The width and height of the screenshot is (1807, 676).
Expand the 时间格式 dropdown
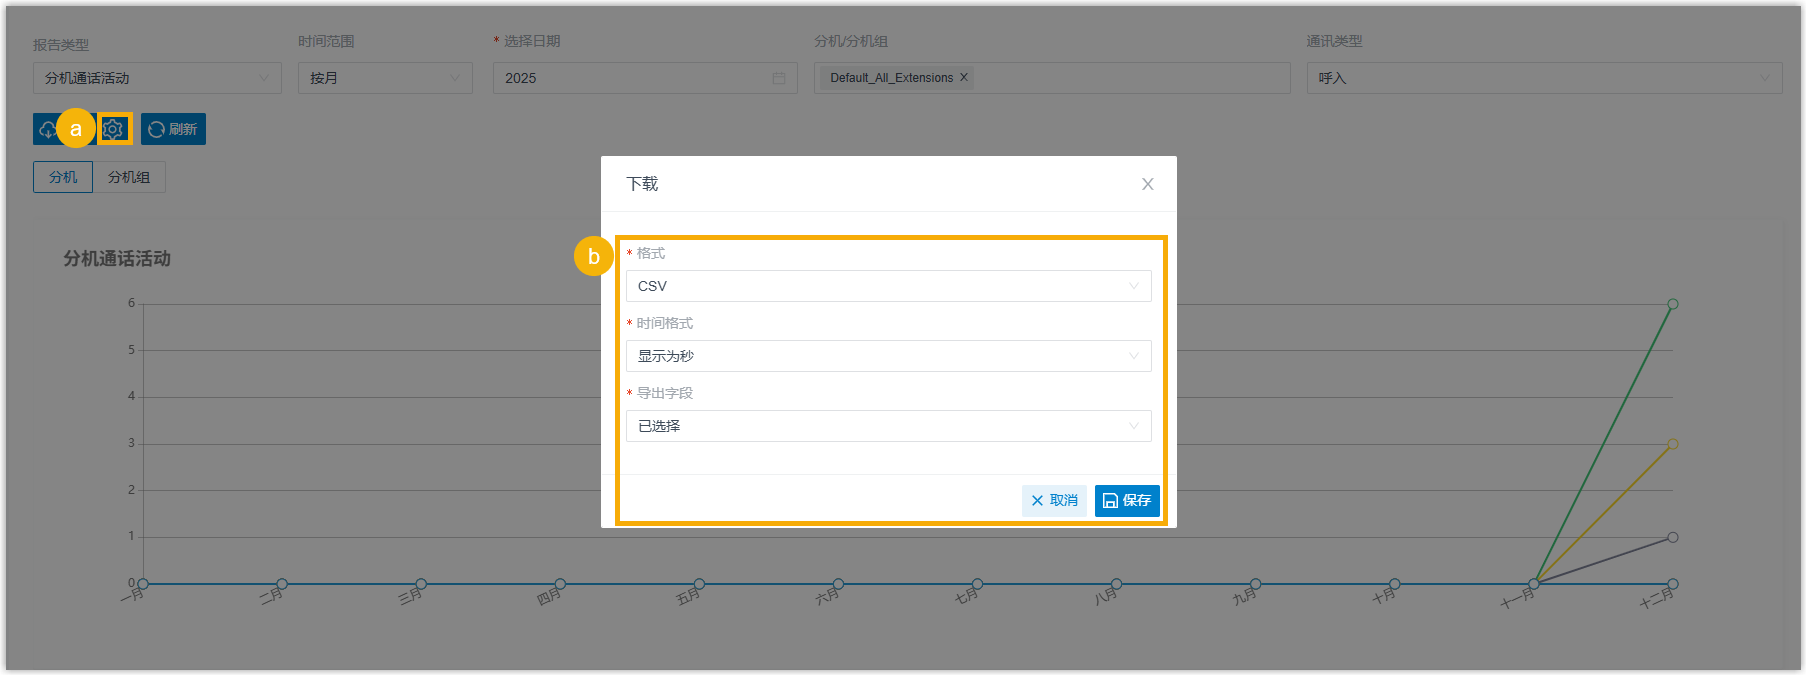pos(888,356)
